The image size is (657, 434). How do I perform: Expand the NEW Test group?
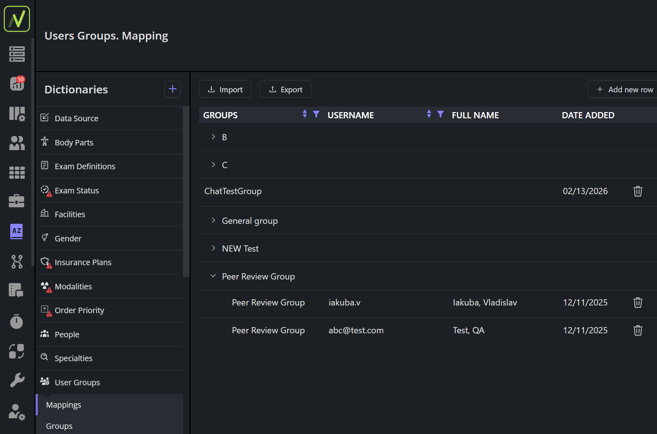tap(213, 248)
